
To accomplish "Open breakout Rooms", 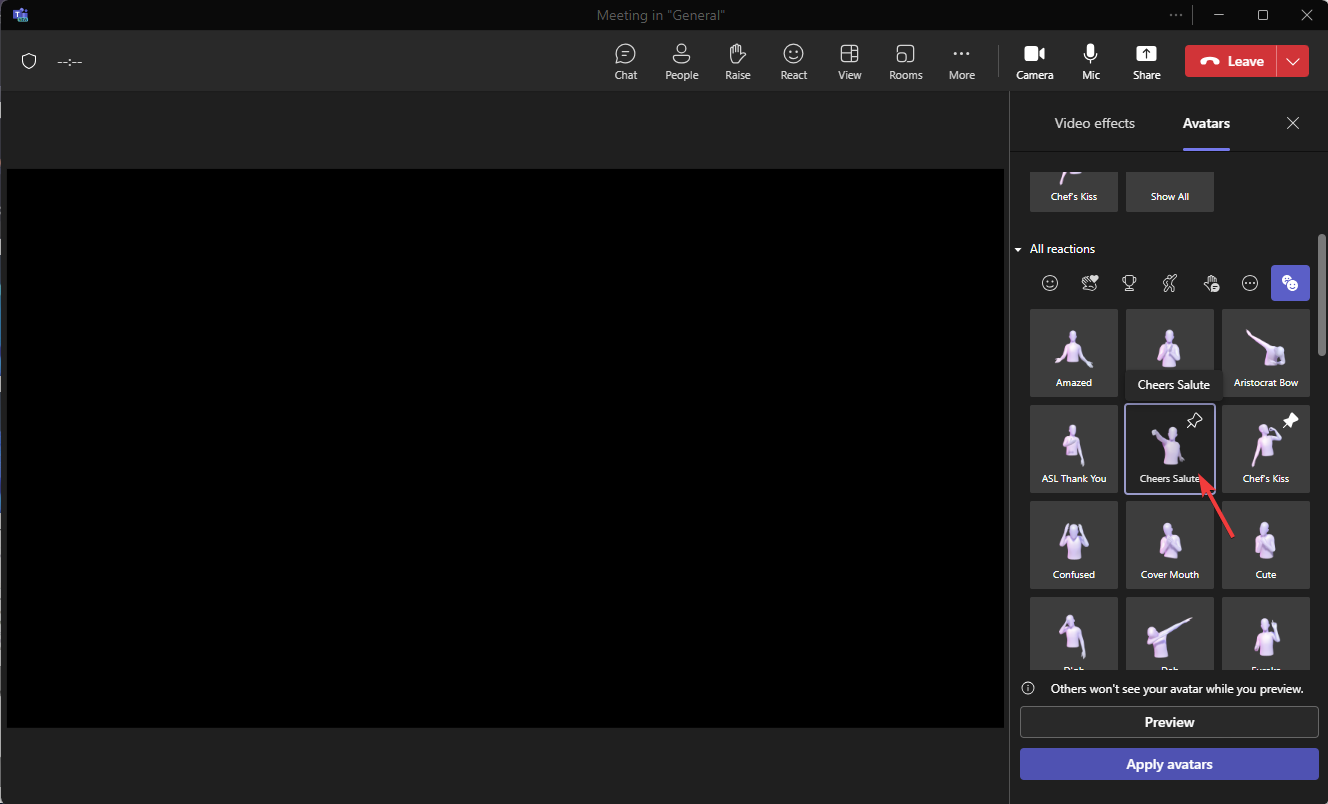I will [906, 61].
